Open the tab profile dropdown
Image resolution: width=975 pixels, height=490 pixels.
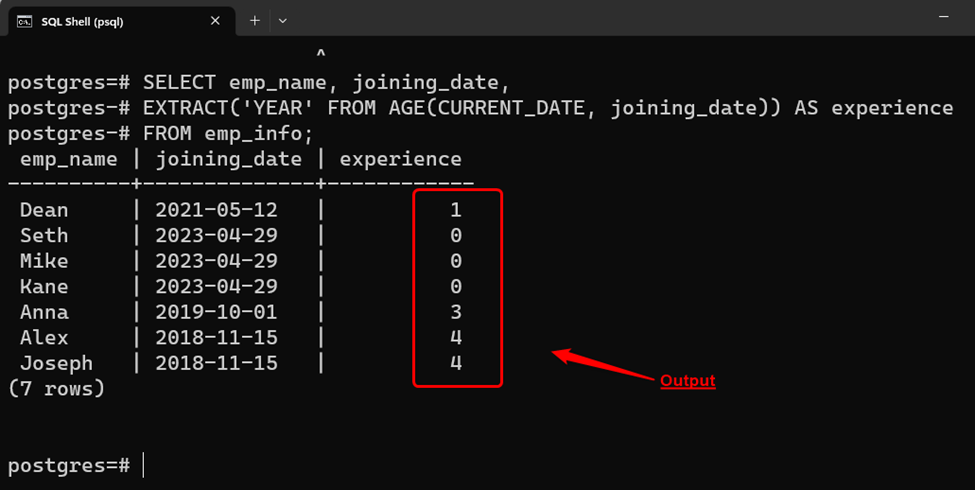tap(283, 21)
